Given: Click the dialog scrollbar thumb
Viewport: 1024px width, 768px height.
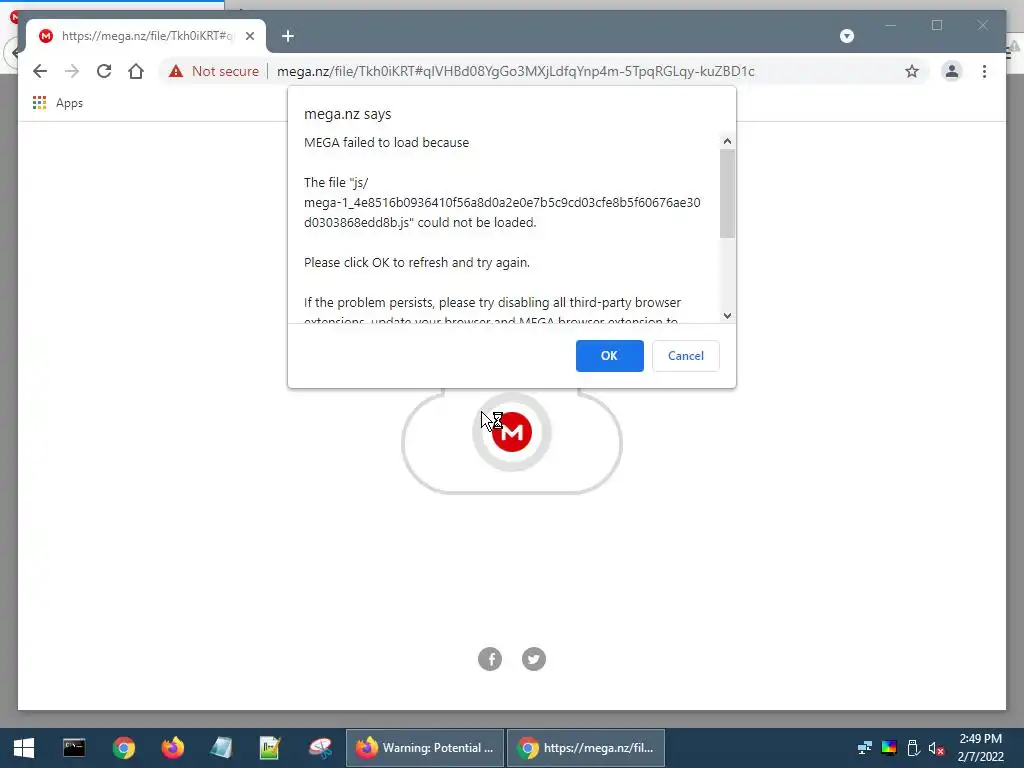Looking at the screenshot, I should [x=728, y=193].
